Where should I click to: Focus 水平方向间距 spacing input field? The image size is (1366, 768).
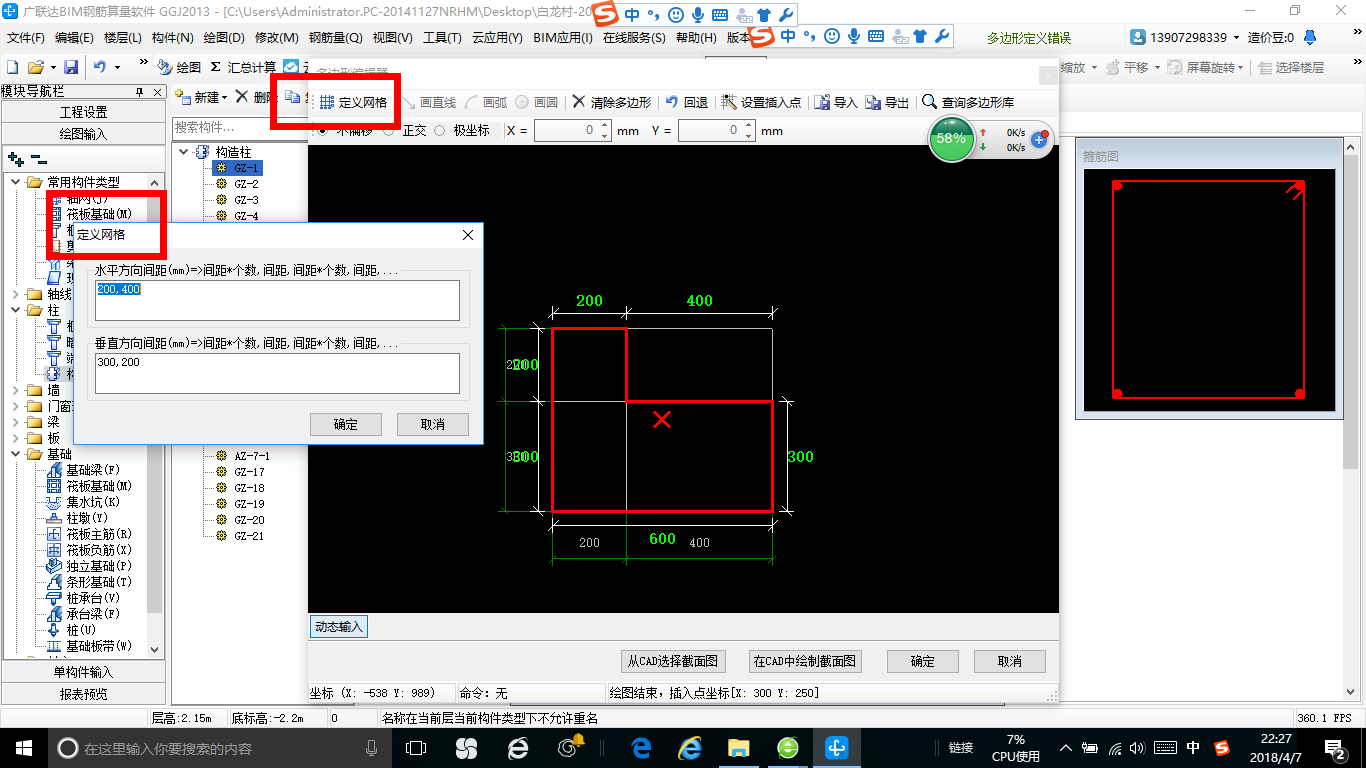[278, 300]
